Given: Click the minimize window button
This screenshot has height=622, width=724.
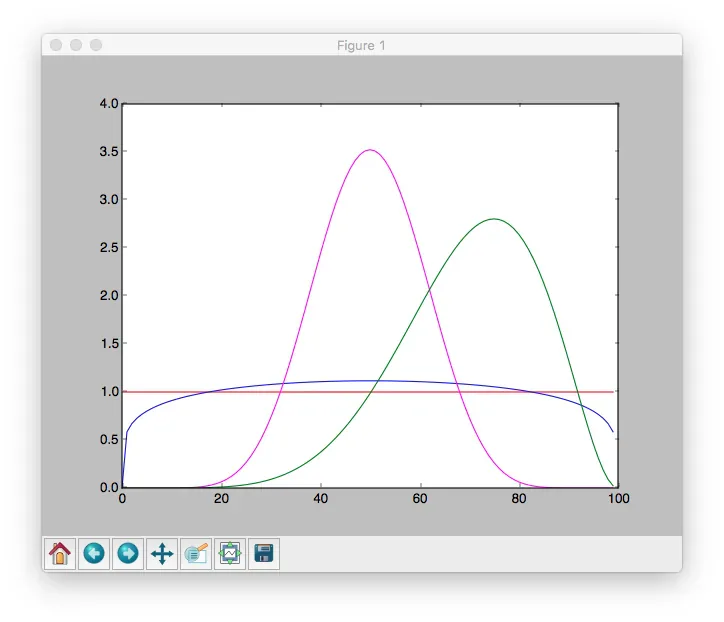Looking at the screenshot, I should point(76,45).
